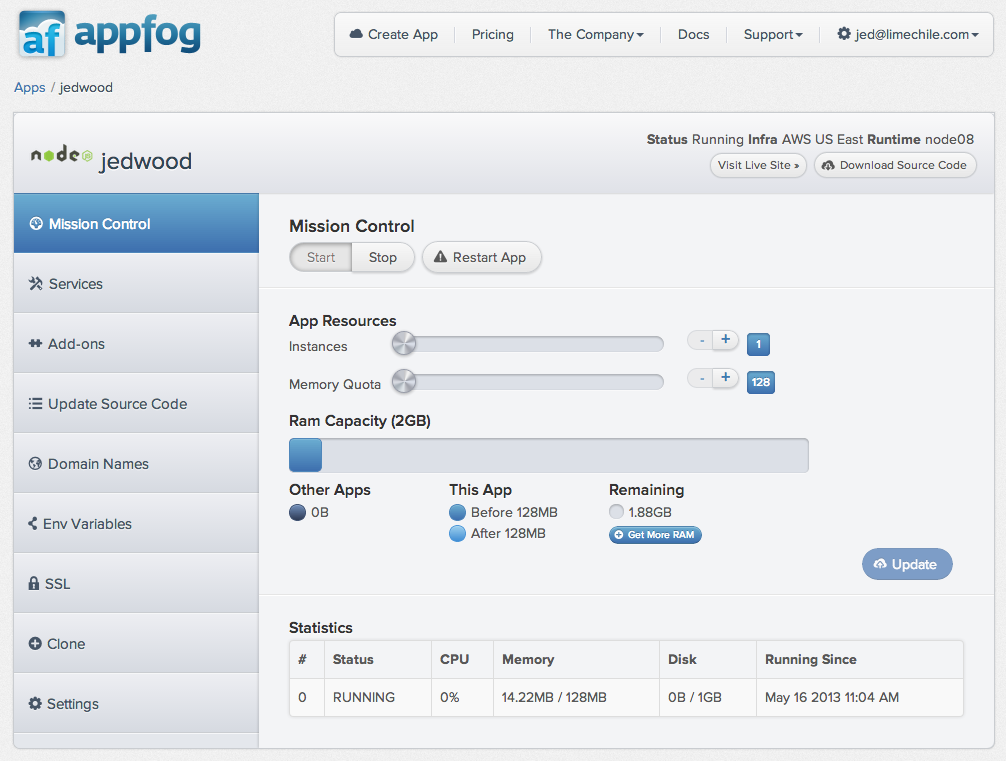
Task: Click the Get More RAM button
Action: point(655,535)
